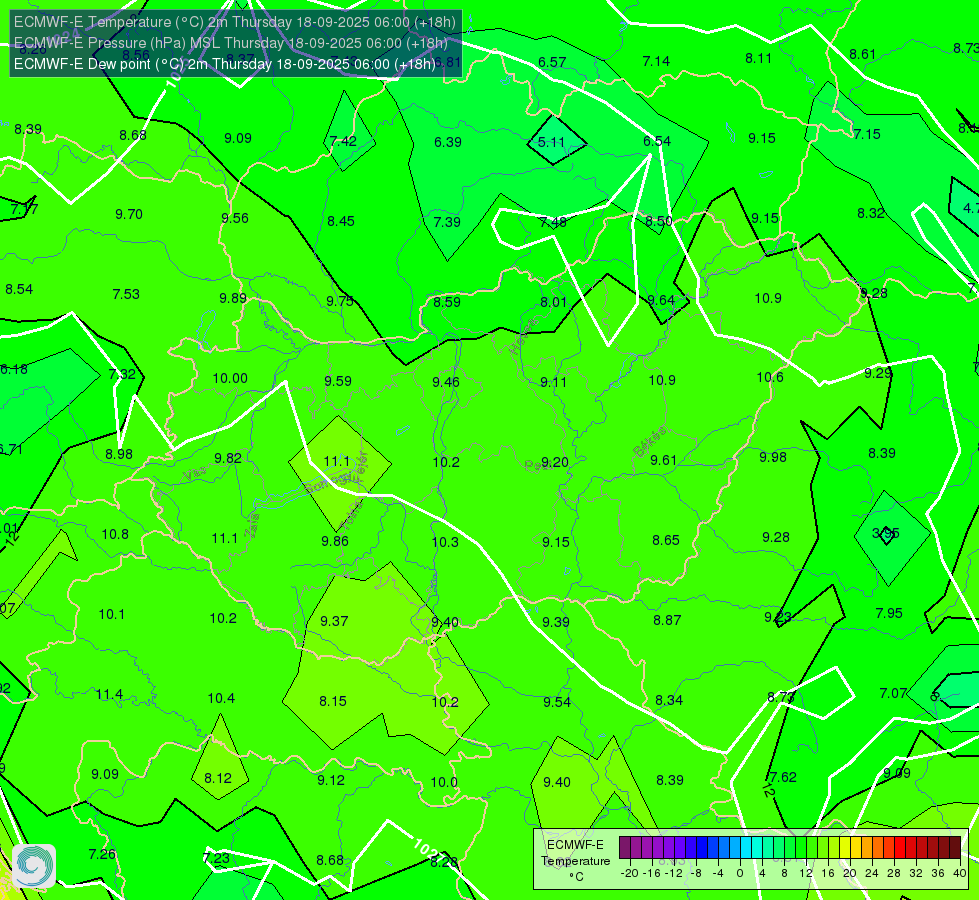Click the 8.34 temperature value
This screenshot has width=979, height=900.
(669, 700)
